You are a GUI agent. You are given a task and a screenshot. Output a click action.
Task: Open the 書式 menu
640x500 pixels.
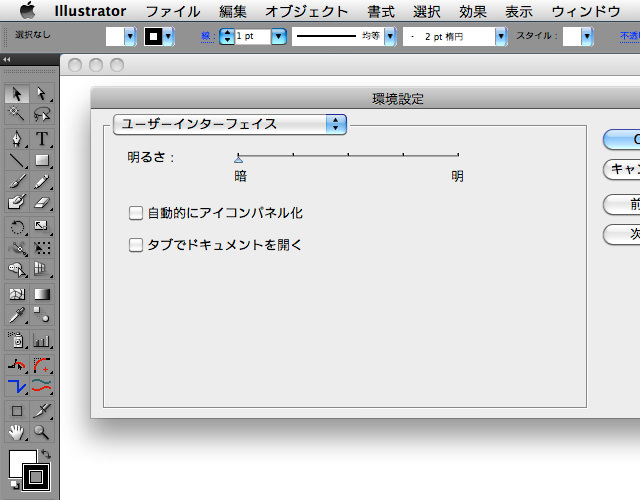pos(381,11)
